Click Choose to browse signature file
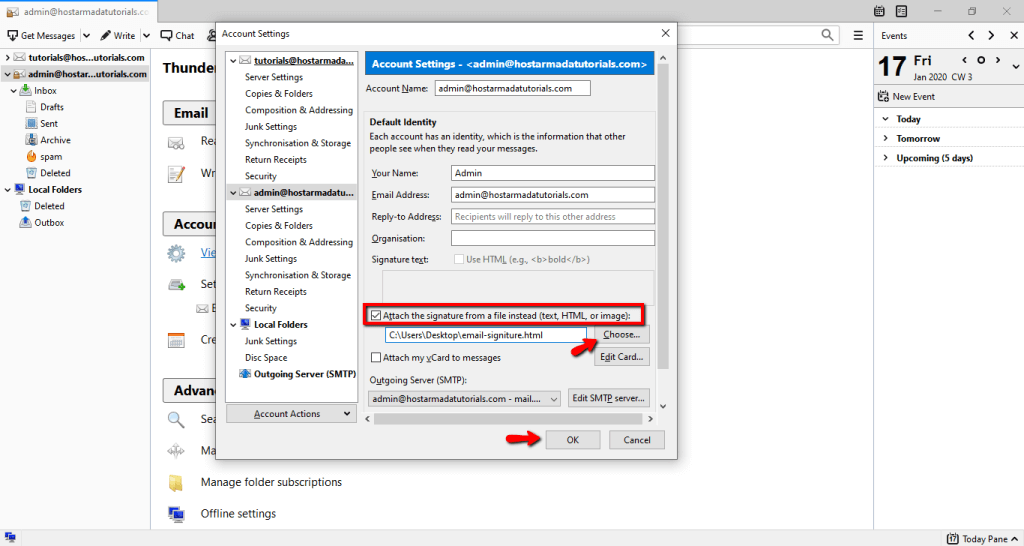This screenshot has height=546, width=1024. (x=622, y=334)
